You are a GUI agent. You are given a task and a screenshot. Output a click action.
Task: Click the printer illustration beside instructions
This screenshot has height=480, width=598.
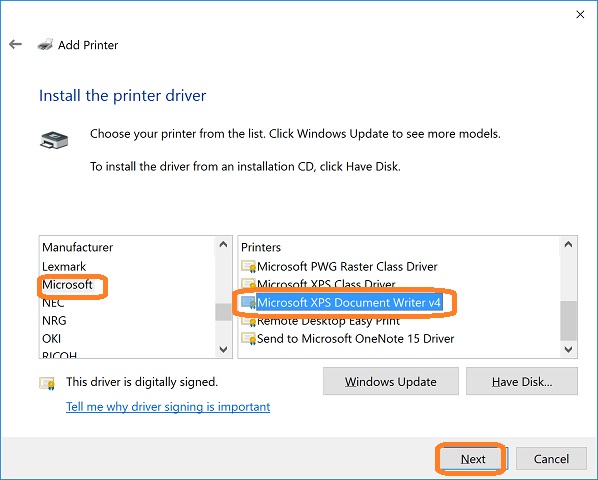tap(54, 140)
